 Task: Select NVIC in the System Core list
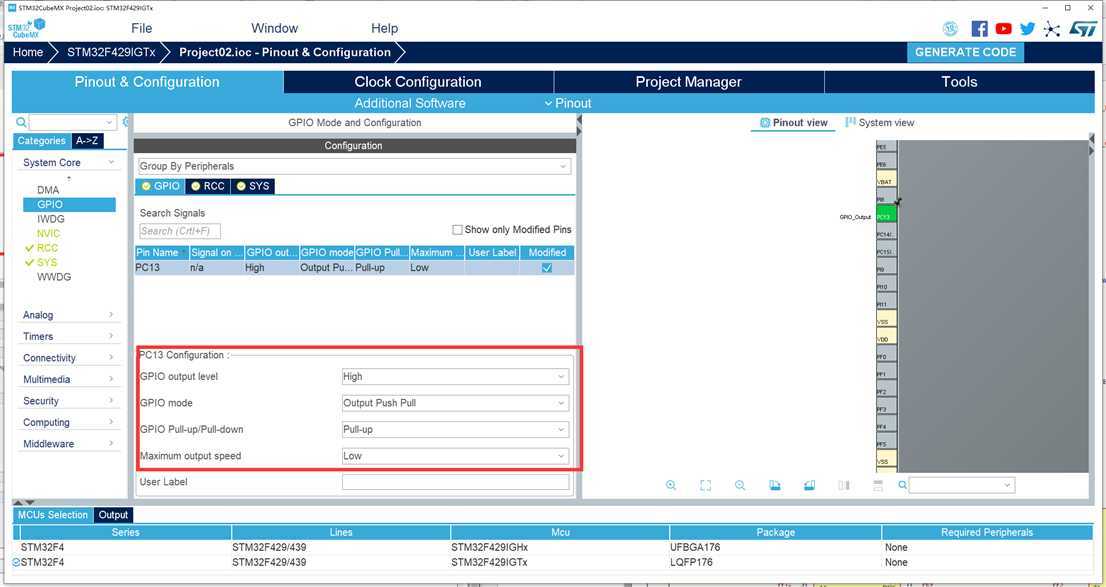pyautogui.click(x=49, y=234)
